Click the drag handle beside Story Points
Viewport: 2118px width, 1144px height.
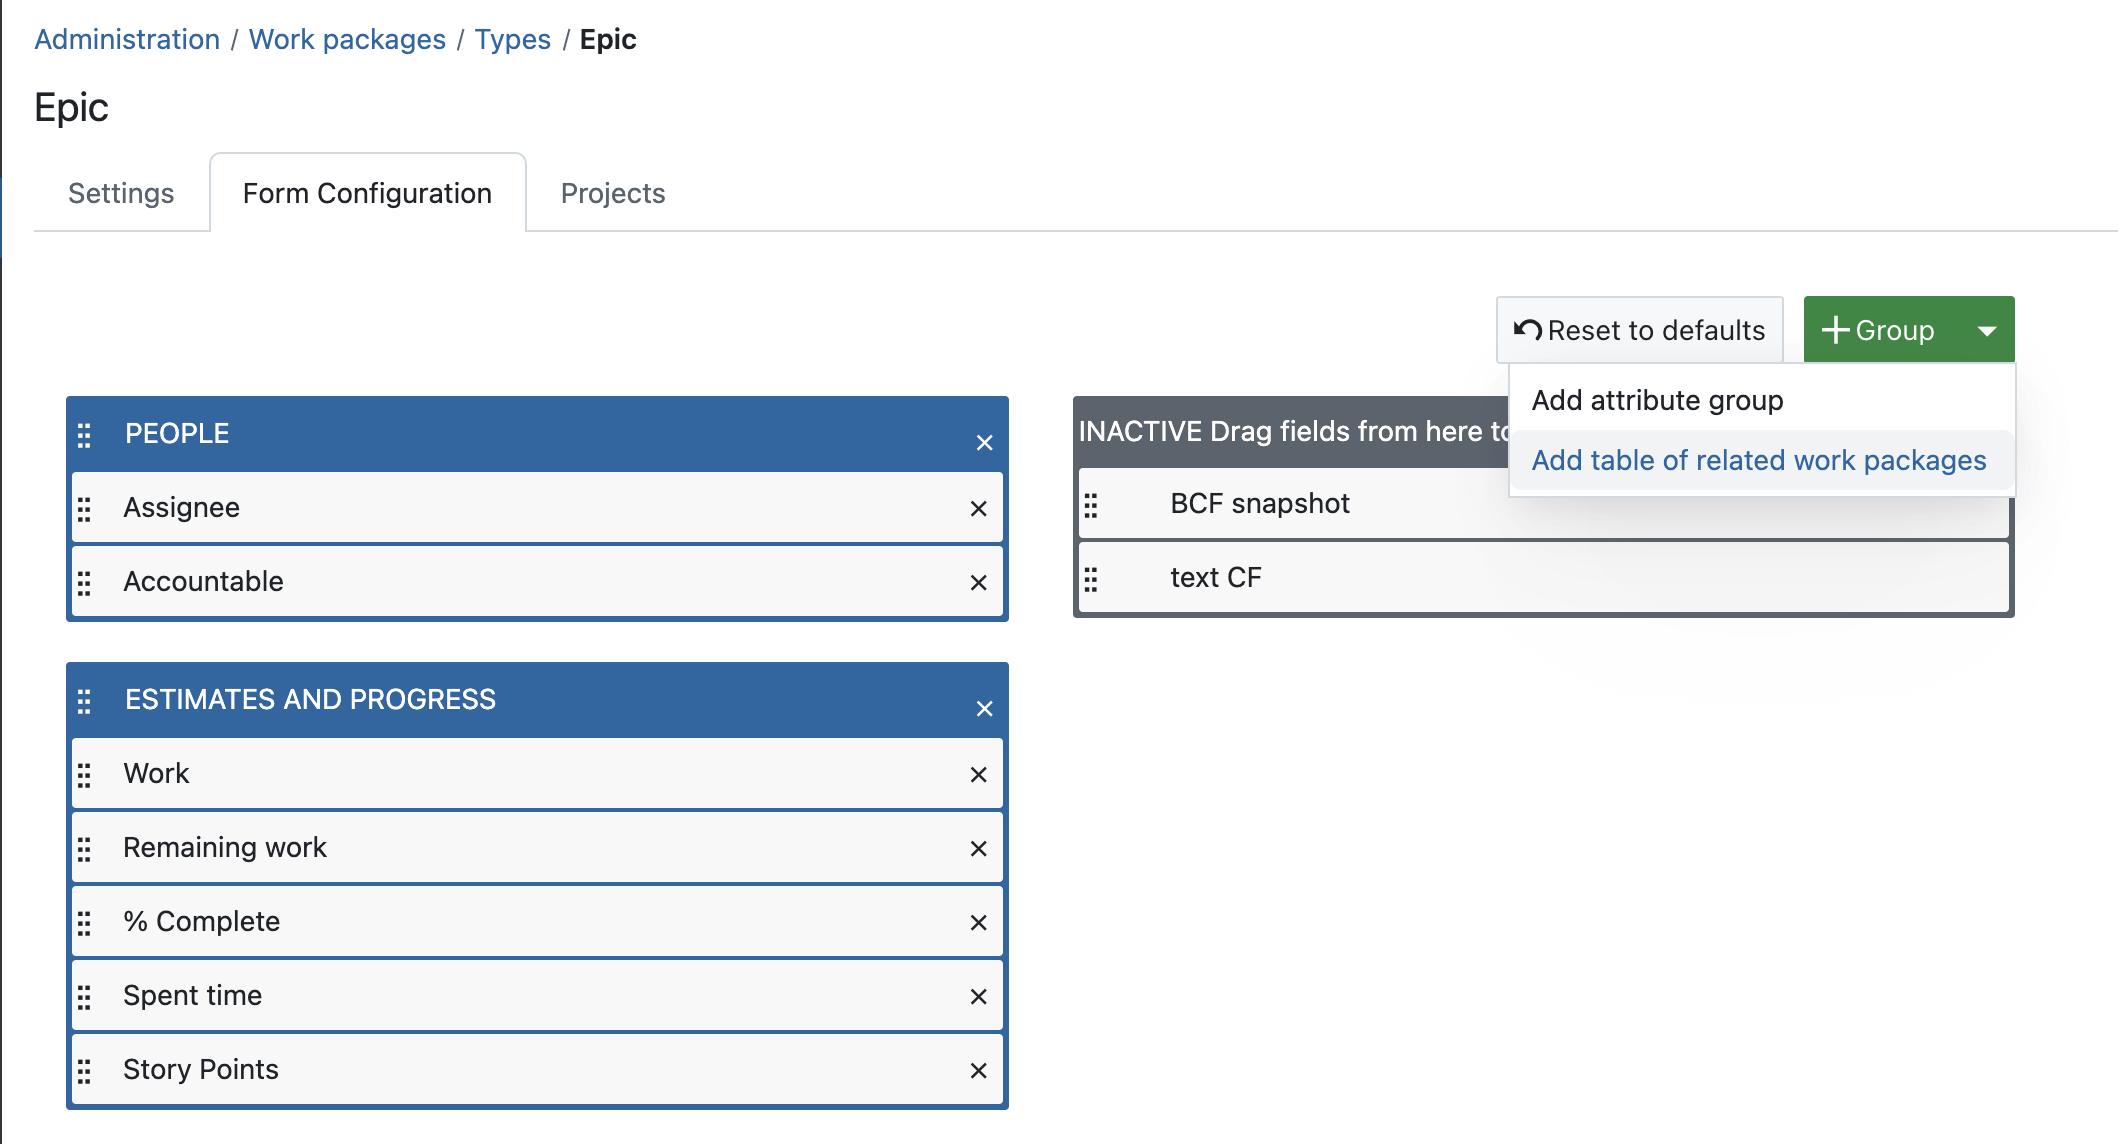[85, 1070]
